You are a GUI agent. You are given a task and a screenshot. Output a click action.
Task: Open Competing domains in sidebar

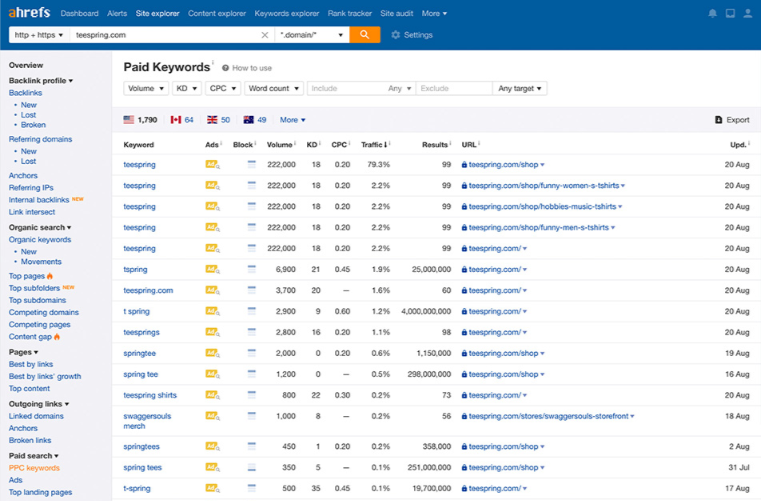point(44,312)
